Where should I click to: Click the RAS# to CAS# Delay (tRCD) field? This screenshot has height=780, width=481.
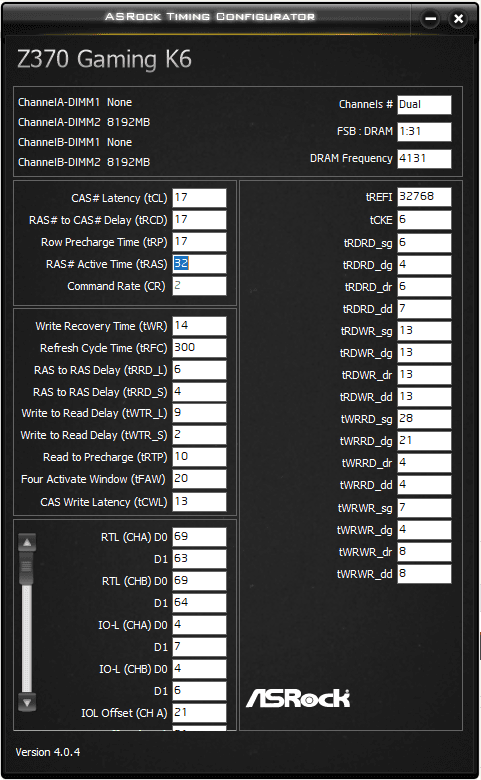[x=199, y=220]
